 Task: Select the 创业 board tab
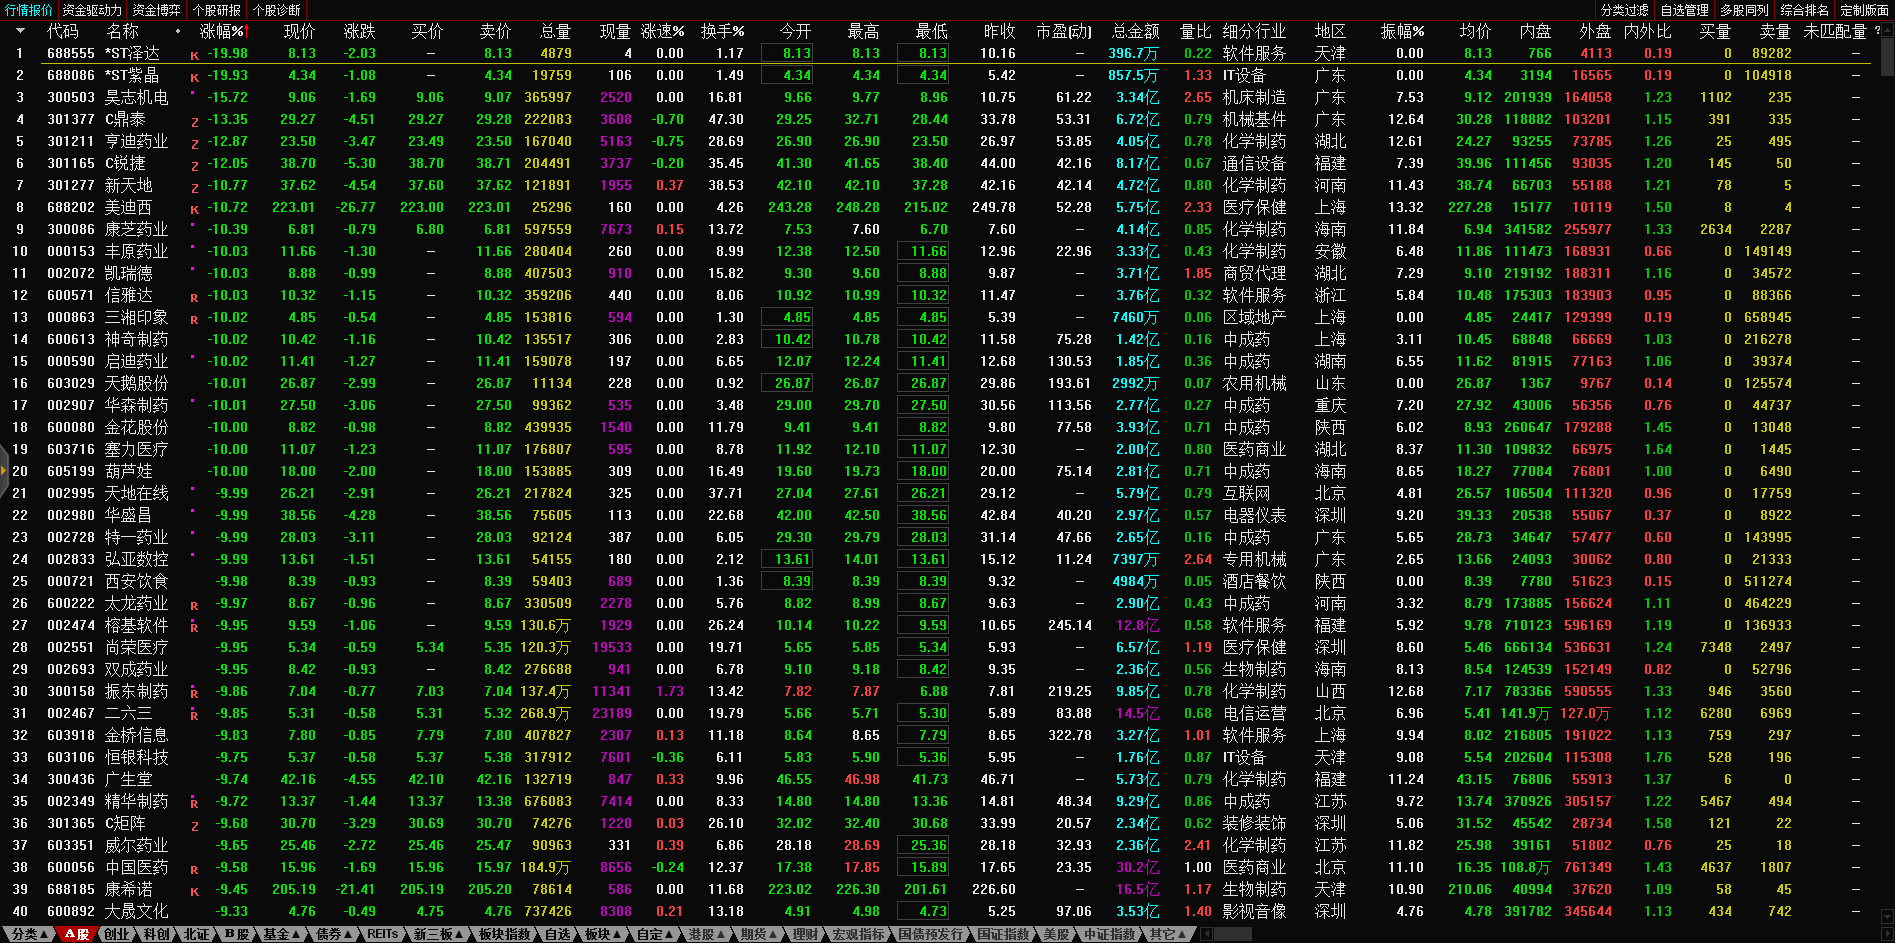pos(117,934)
